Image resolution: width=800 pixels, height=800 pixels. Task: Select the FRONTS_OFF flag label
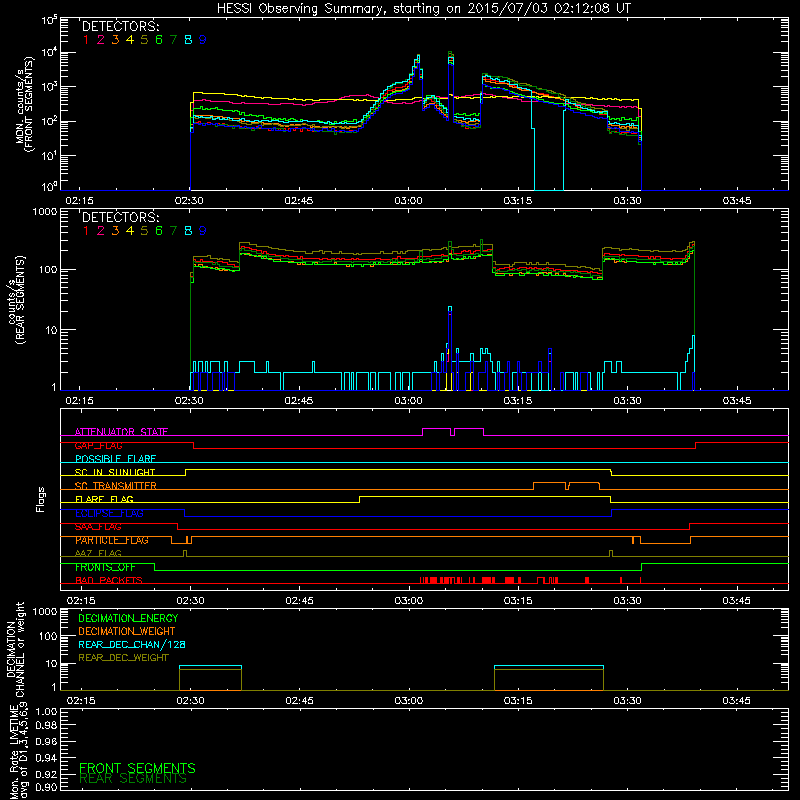point(105,567)
